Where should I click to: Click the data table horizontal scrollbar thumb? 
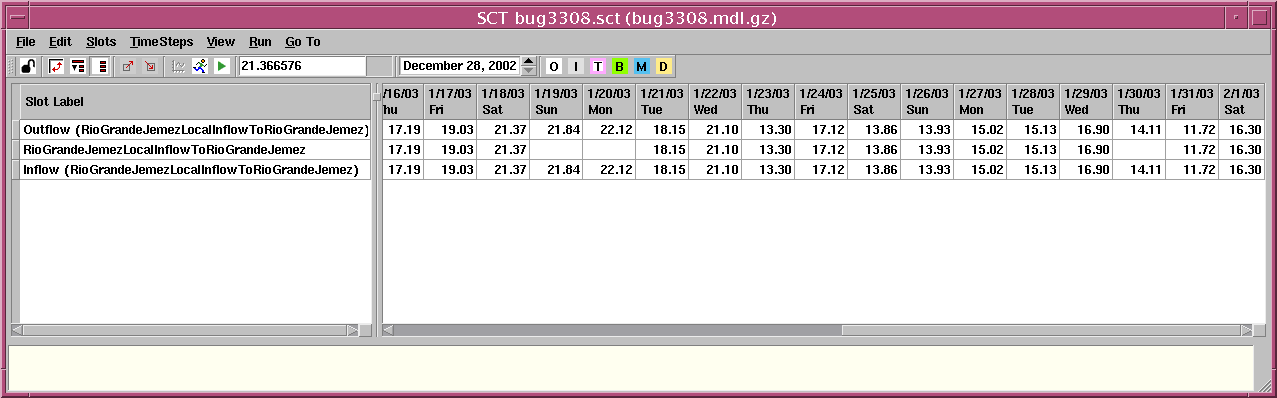1041,329
